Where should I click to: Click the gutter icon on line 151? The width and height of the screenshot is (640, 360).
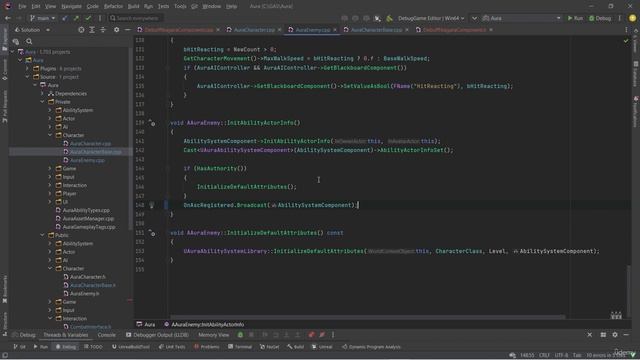pyautogui.click(x=151, y=233)
